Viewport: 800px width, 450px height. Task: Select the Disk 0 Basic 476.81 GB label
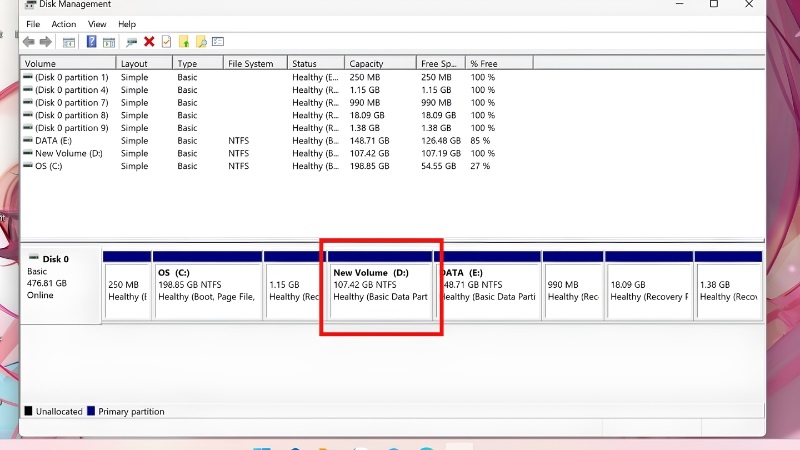click(x=60, y=285)
